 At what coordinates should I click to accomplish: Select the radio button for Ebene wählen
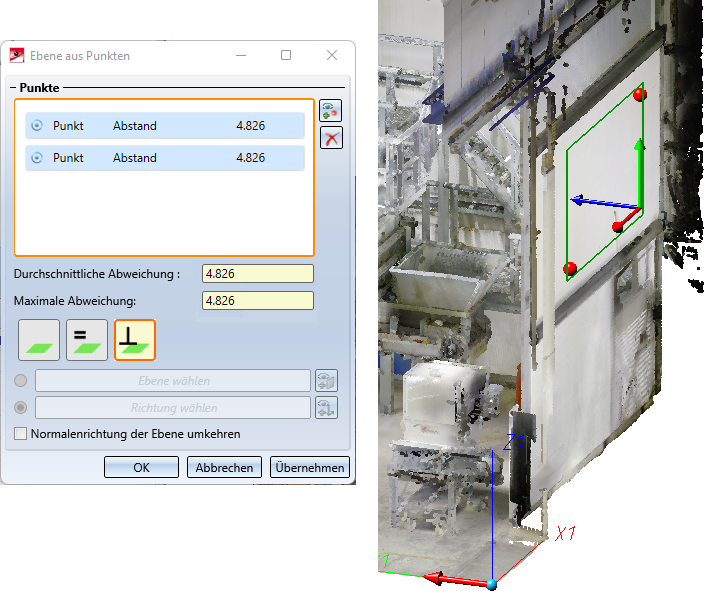click(x=21, y=381)
